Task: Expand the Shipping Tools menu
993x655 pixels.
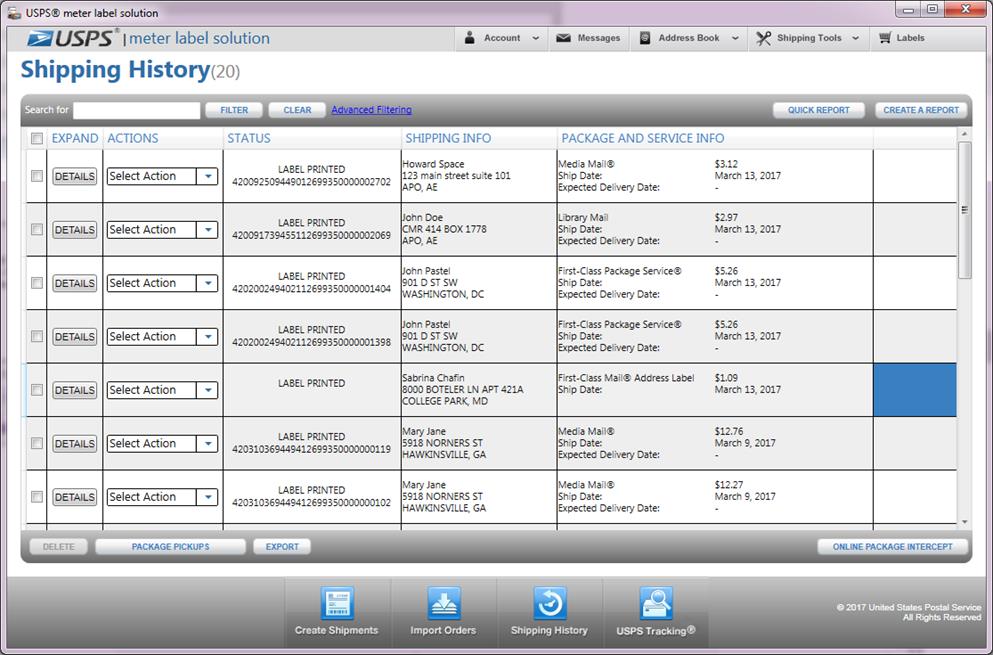Action: [x=809, y=38]
